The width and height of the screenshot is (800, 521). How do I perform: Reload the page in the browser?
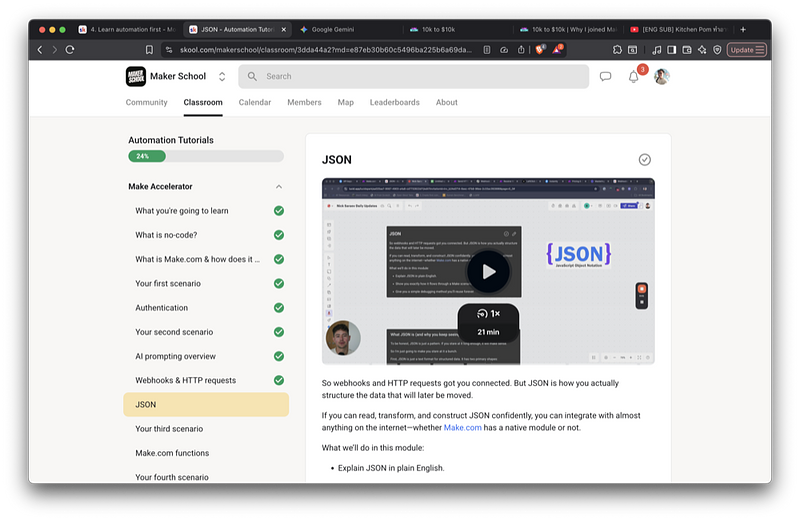tap(70, 49)
